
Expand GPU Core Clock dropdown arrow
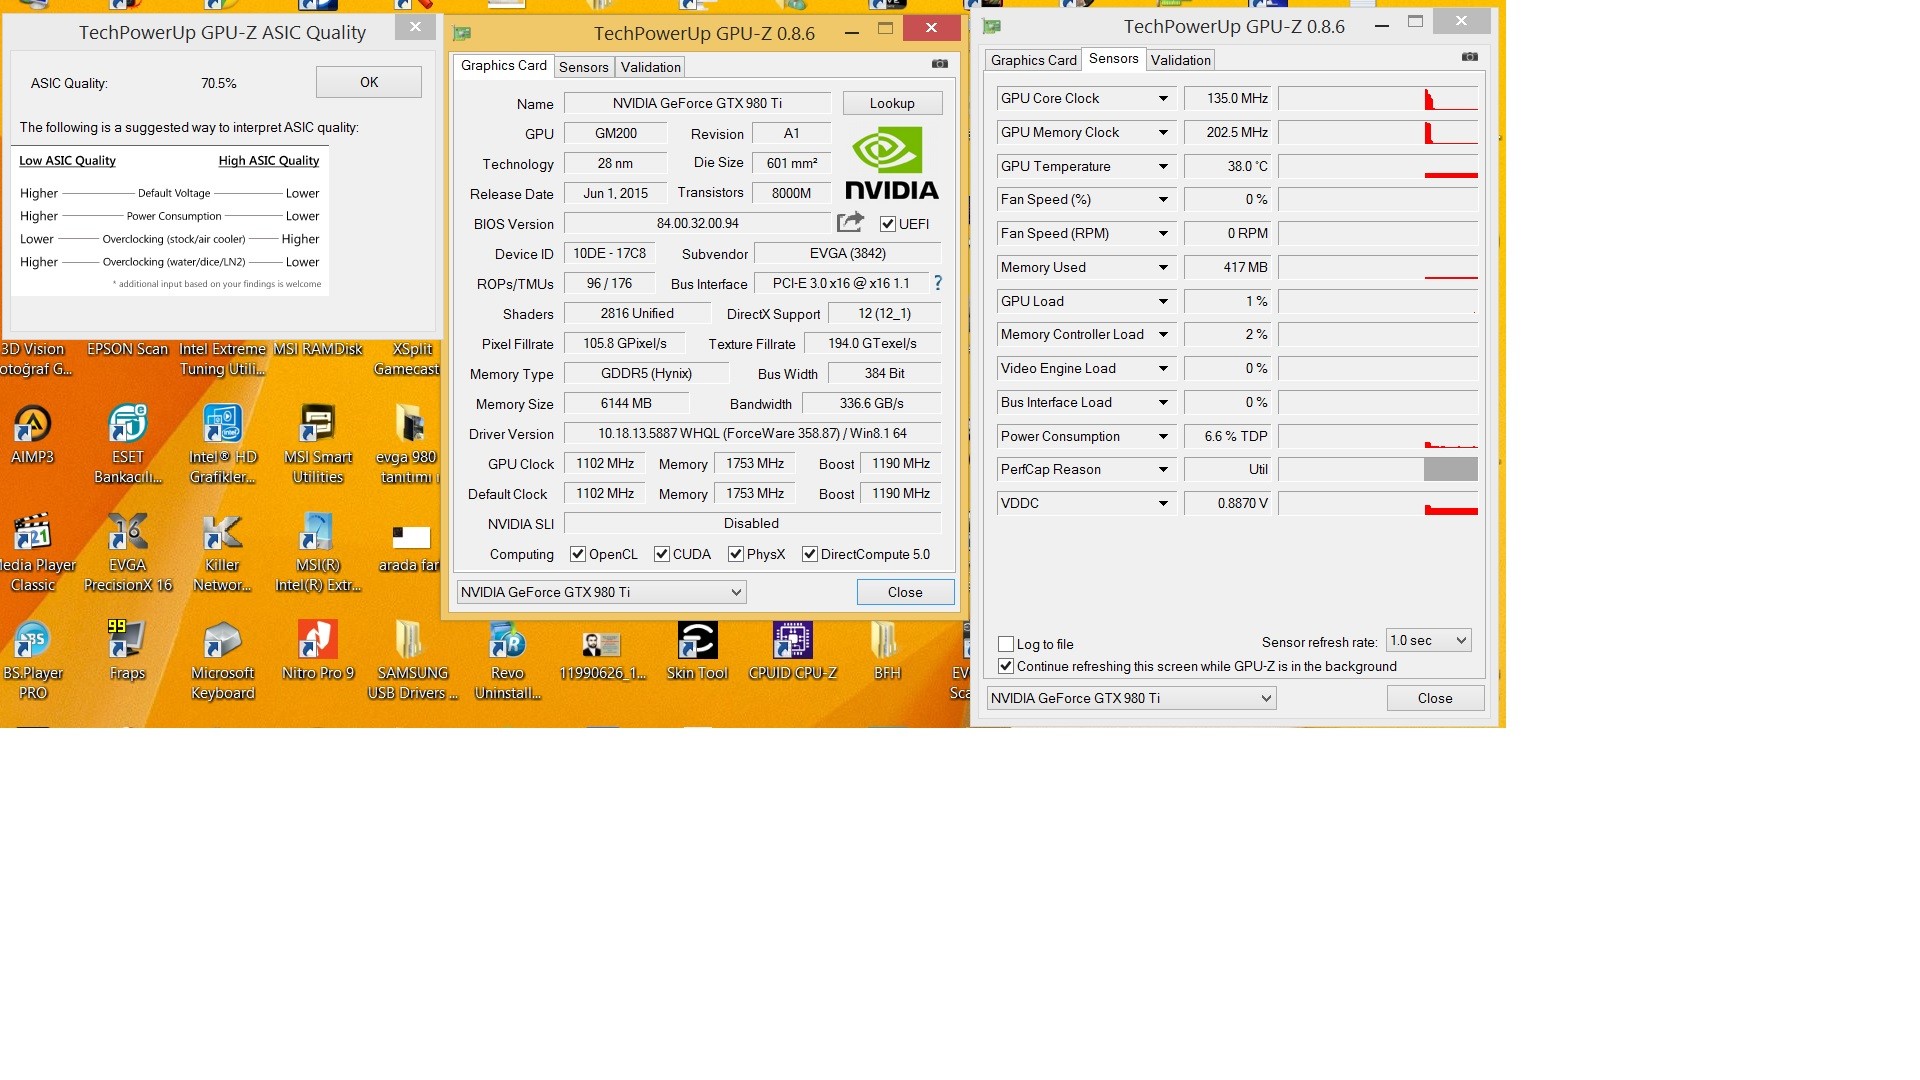click(x=1162, y=98)
